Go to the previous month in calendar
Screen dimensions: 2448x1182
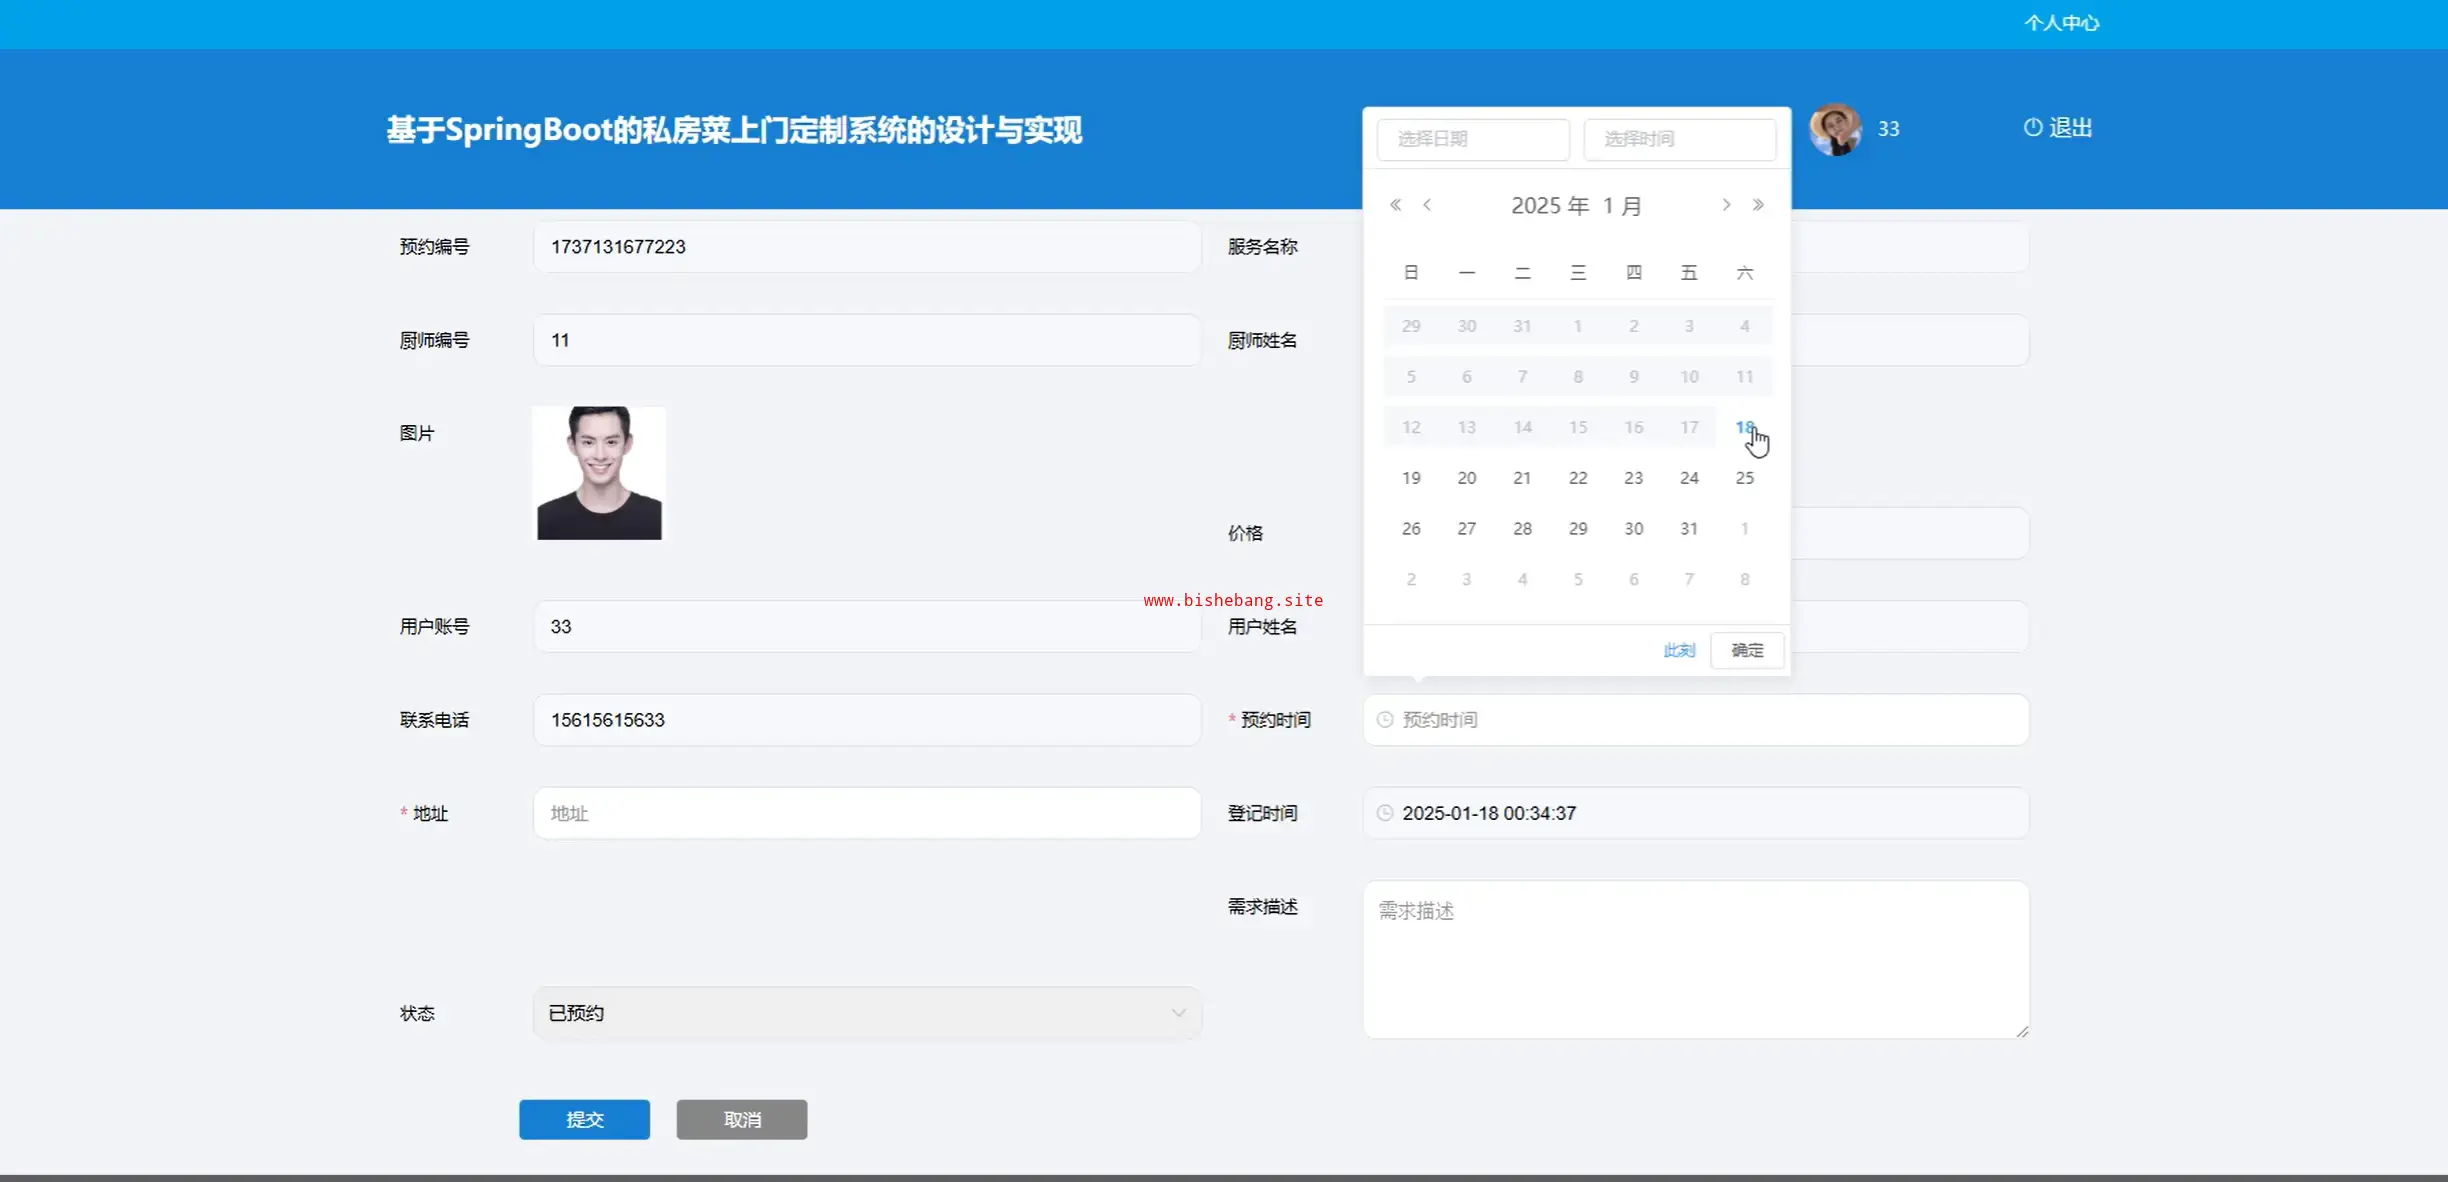pyautogui.click(x=1427, y=205)
